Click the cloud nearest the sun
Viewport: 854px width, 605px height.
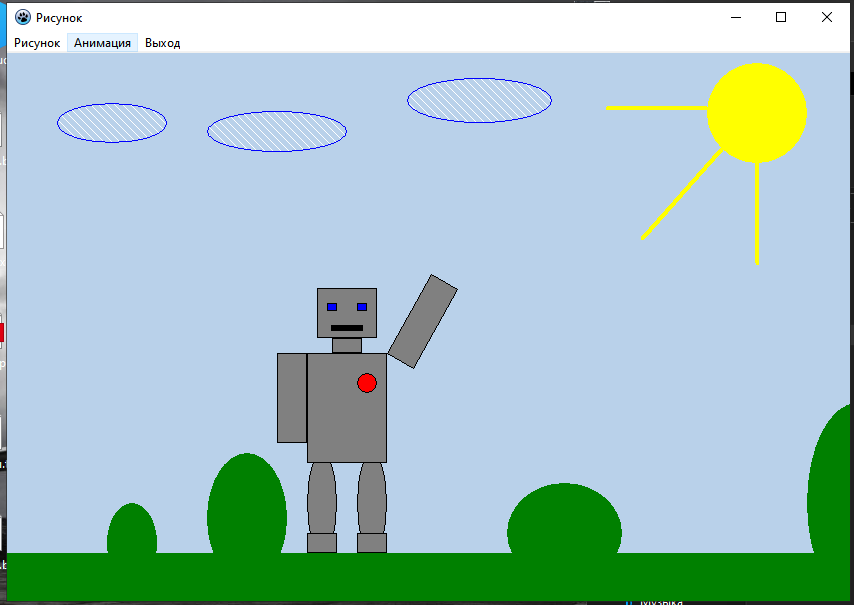(479, 100)
